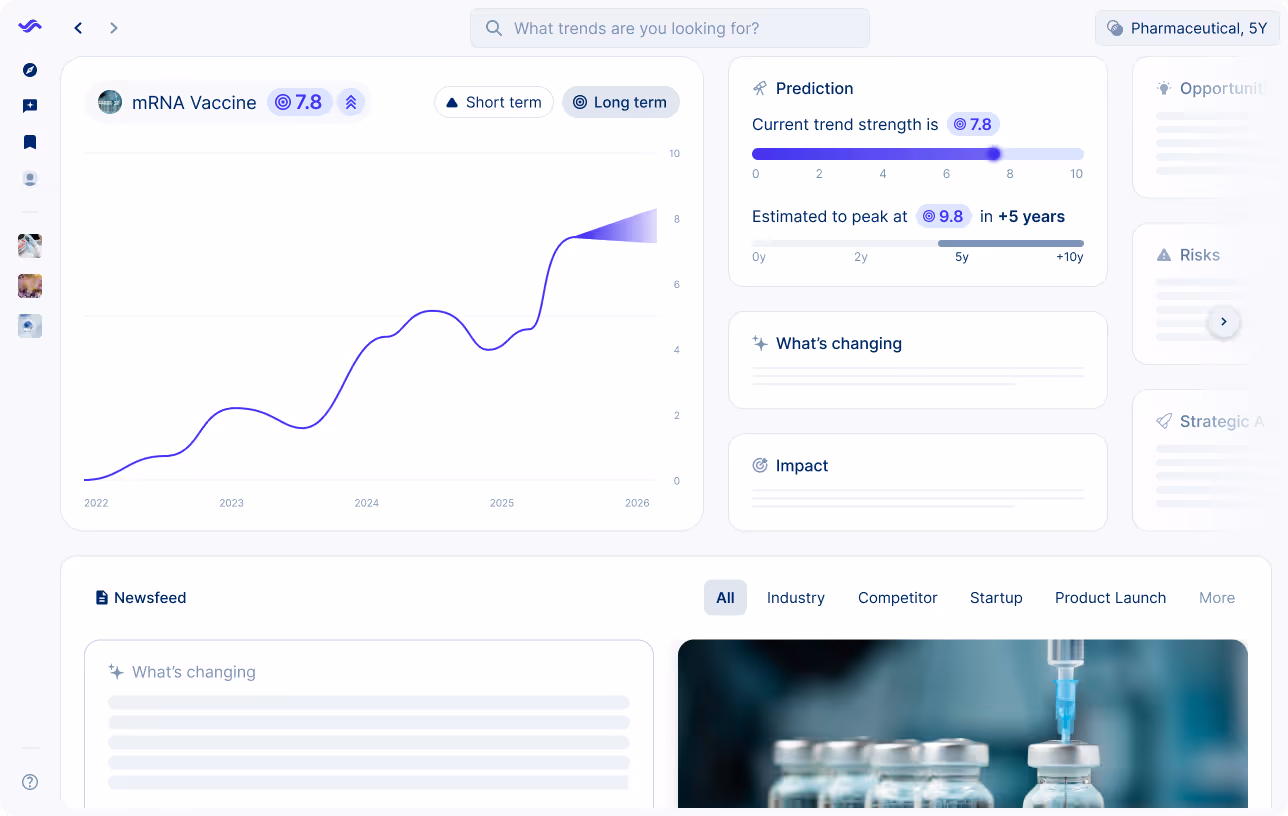Switch to the Industry tab

point(795,597)
